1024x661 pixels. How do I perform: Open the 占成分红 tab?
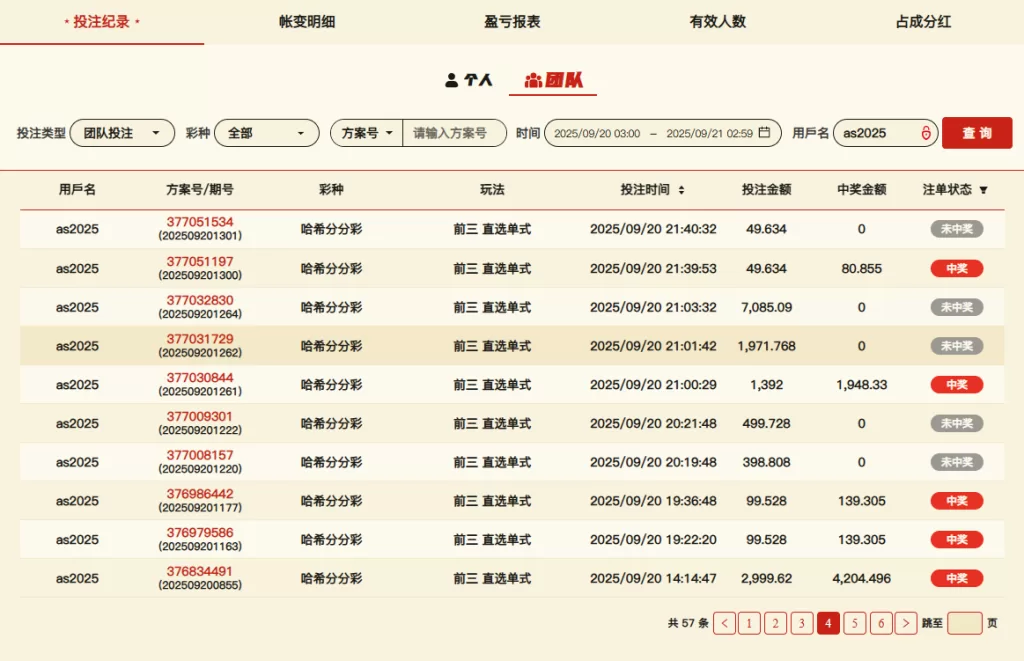point(922,22)
